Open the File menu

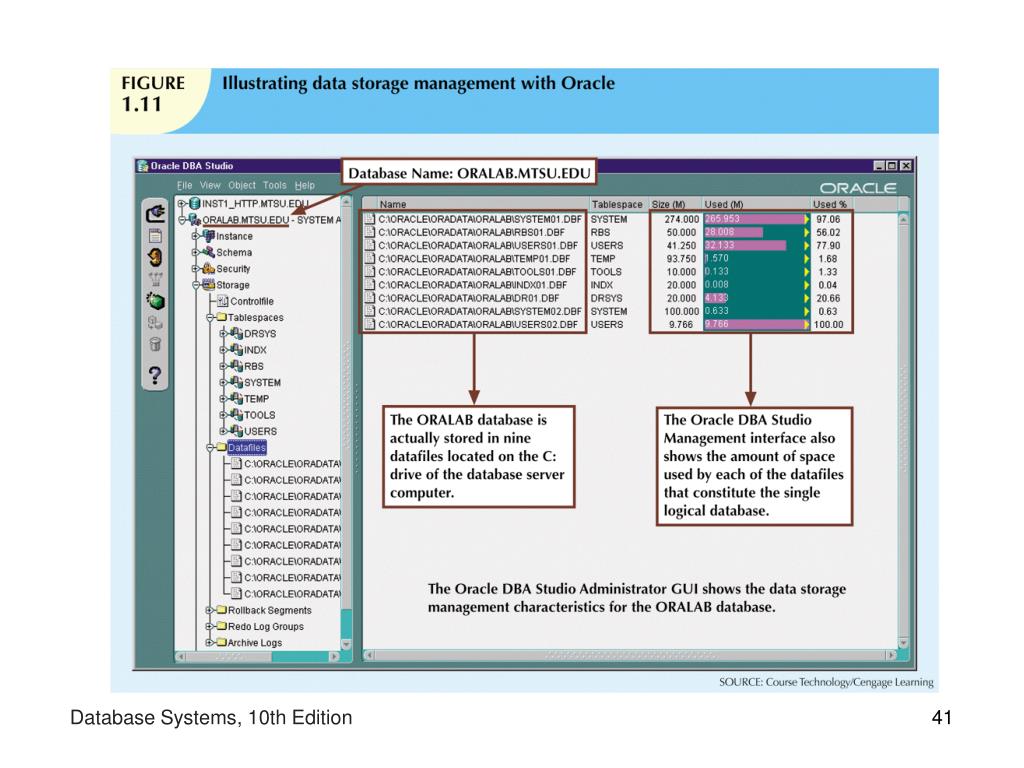click(x=185, y=185)
